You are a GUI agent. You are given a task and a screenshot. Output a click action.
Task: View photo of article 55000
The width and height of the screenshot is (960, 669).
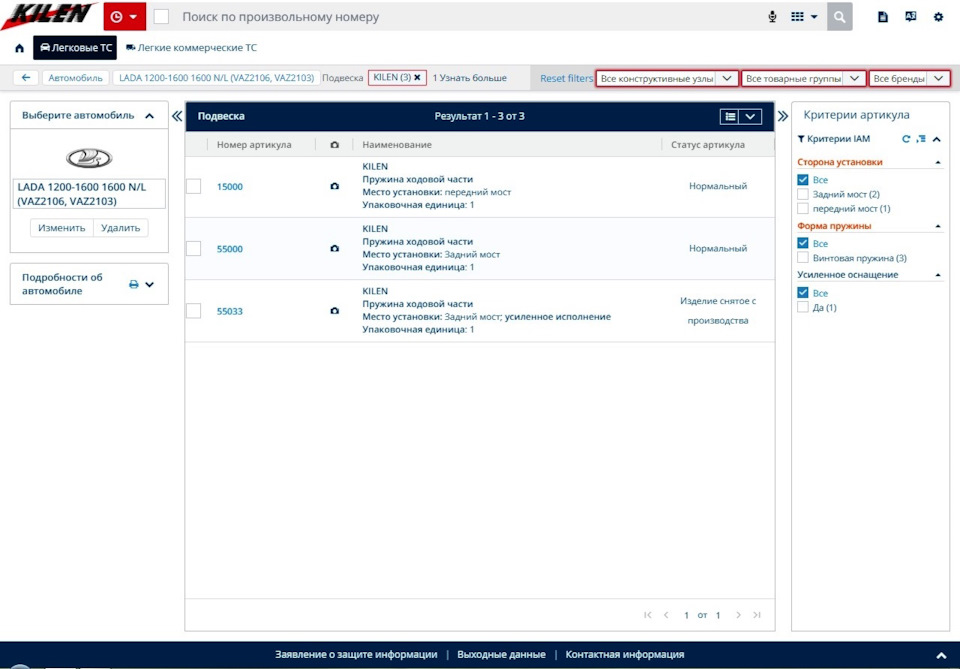(x=334, y=249)
